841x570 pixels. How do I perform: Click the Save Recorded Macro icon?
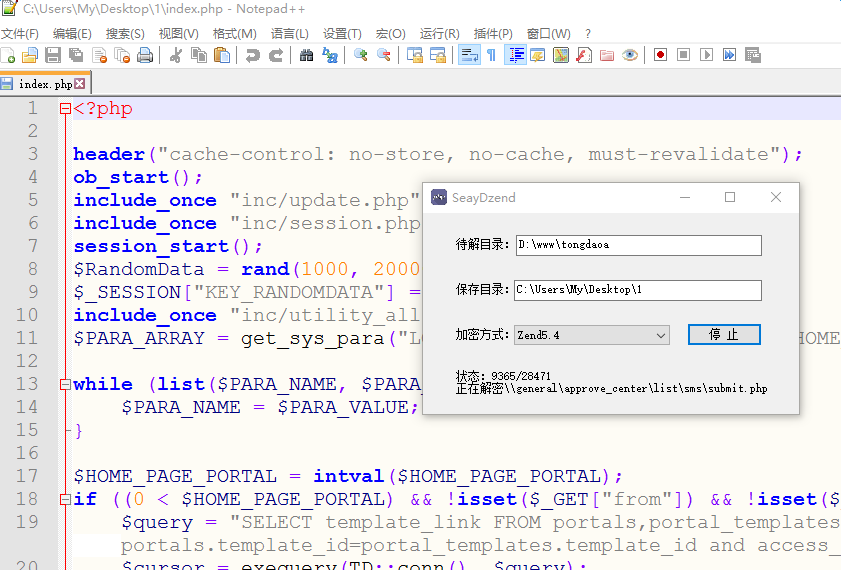coord(753,55)
